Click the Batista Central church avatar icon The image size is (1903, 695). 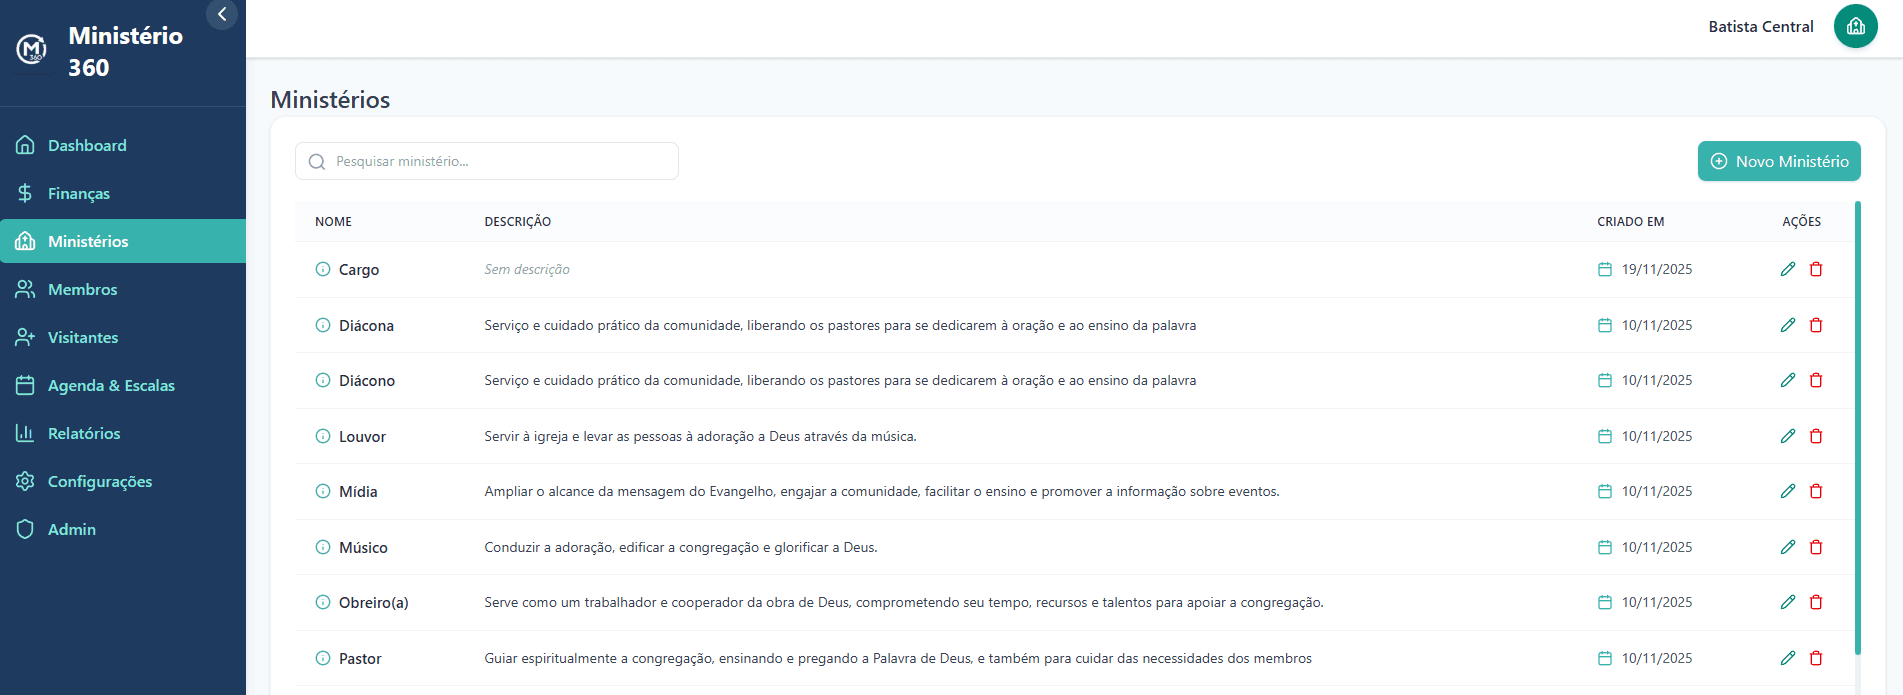coord(1855,26)
